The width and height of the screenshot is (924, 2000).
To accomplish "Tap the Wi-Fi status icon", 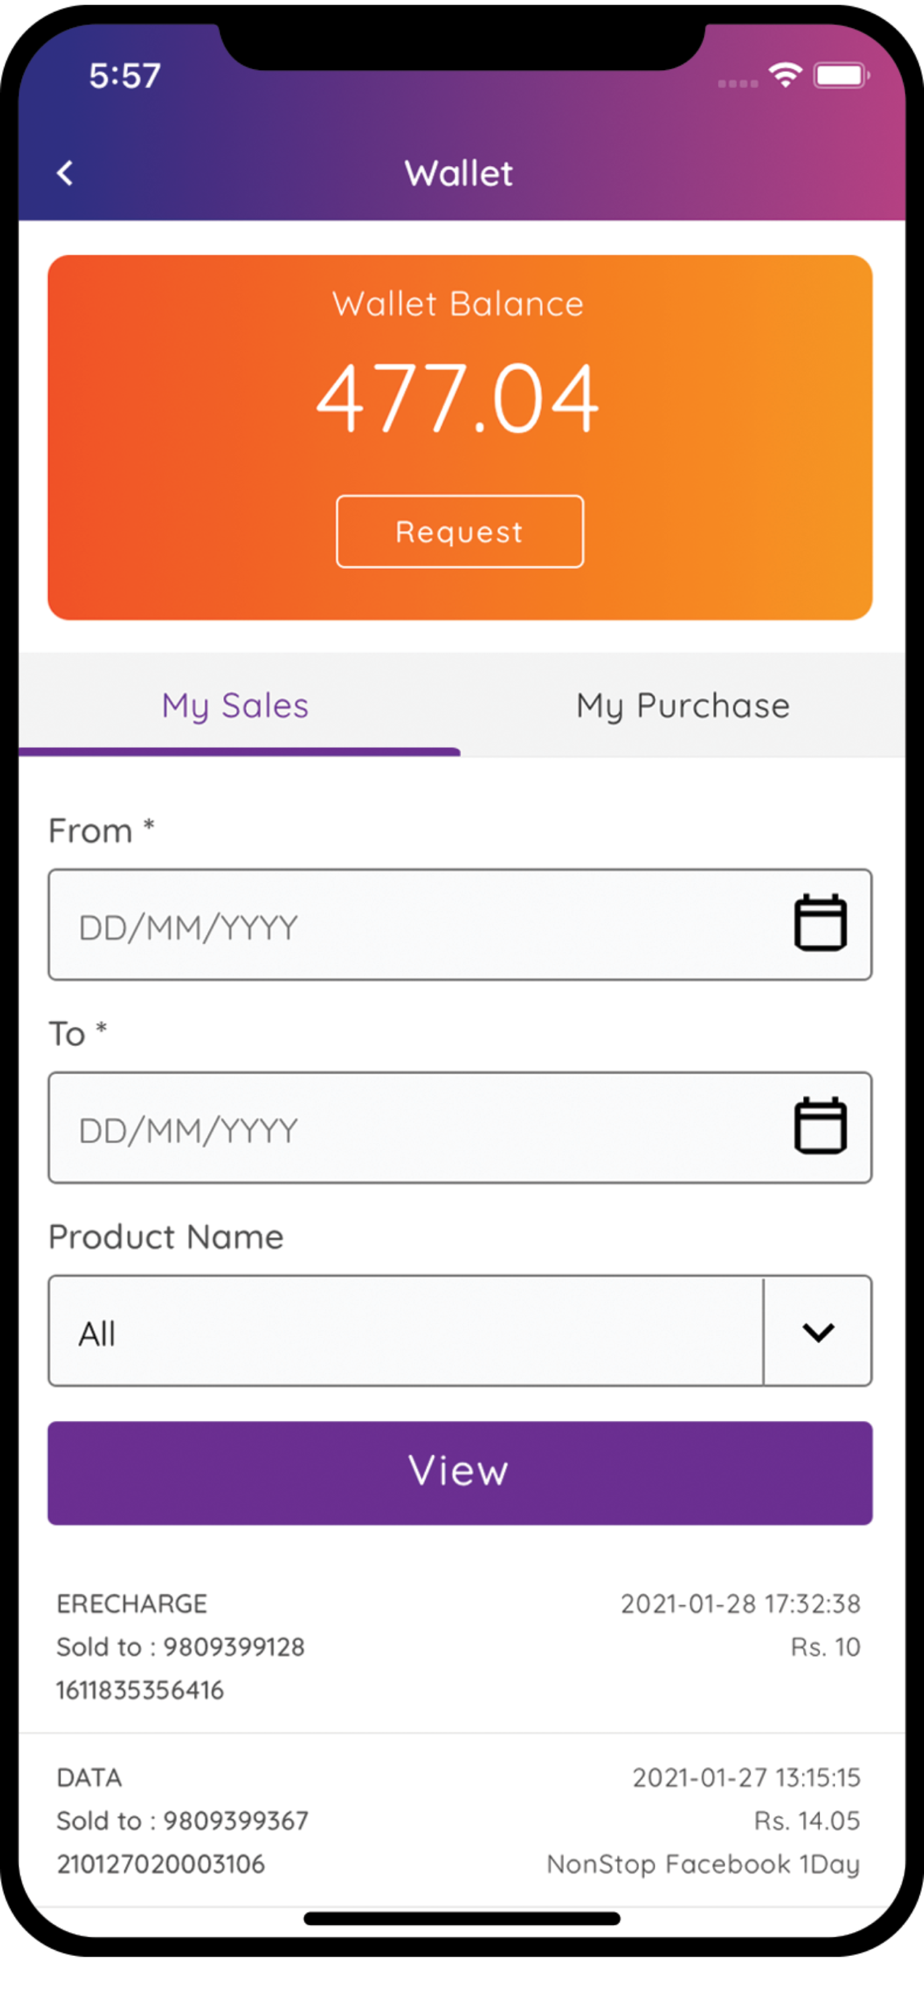I will [x=786, y=75].
